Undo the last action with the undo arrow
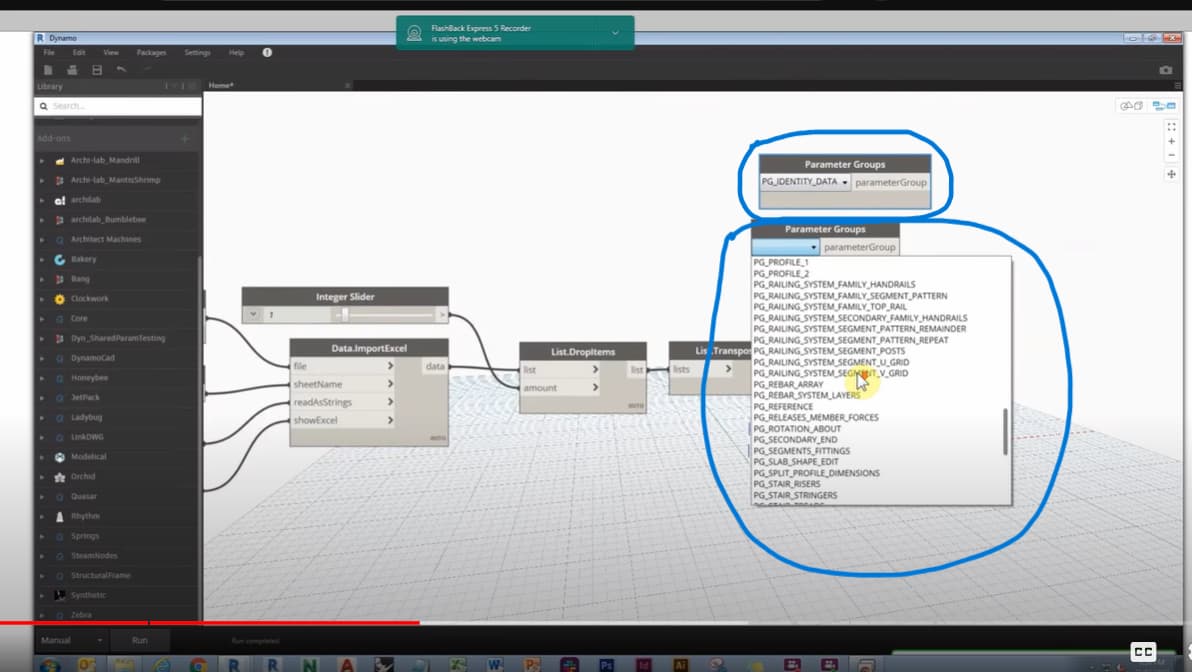The width and height of the screenshot is (1192, 672). [120, 69]
